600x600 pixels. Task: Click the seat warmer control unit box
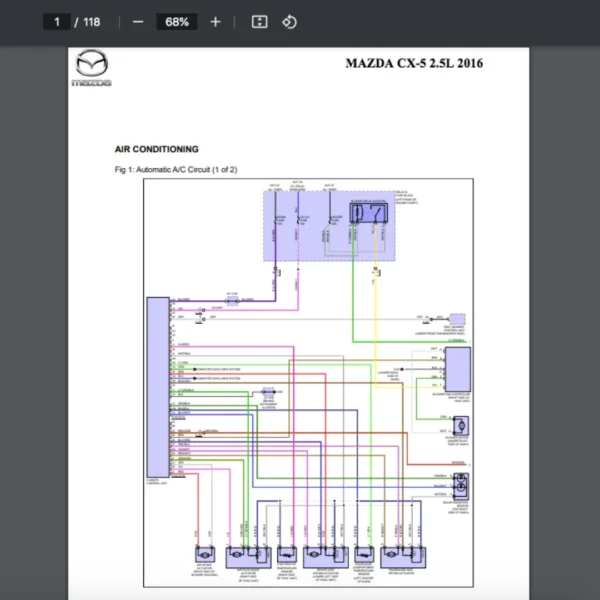[457, 318]
